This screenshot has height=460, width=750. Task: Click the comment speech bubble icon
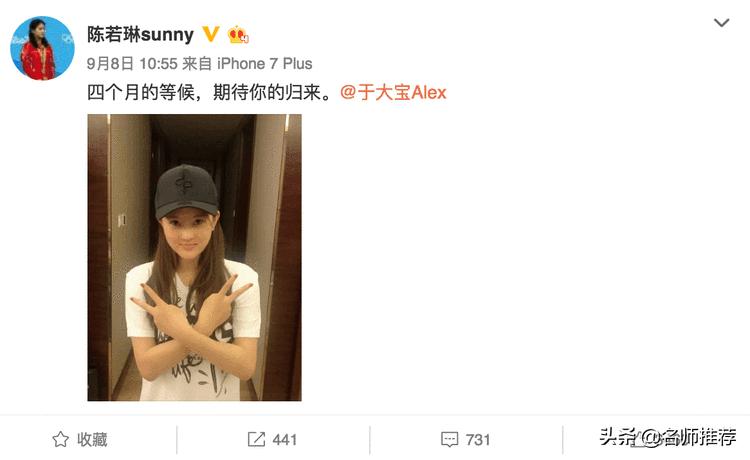[x=450, y=439]
